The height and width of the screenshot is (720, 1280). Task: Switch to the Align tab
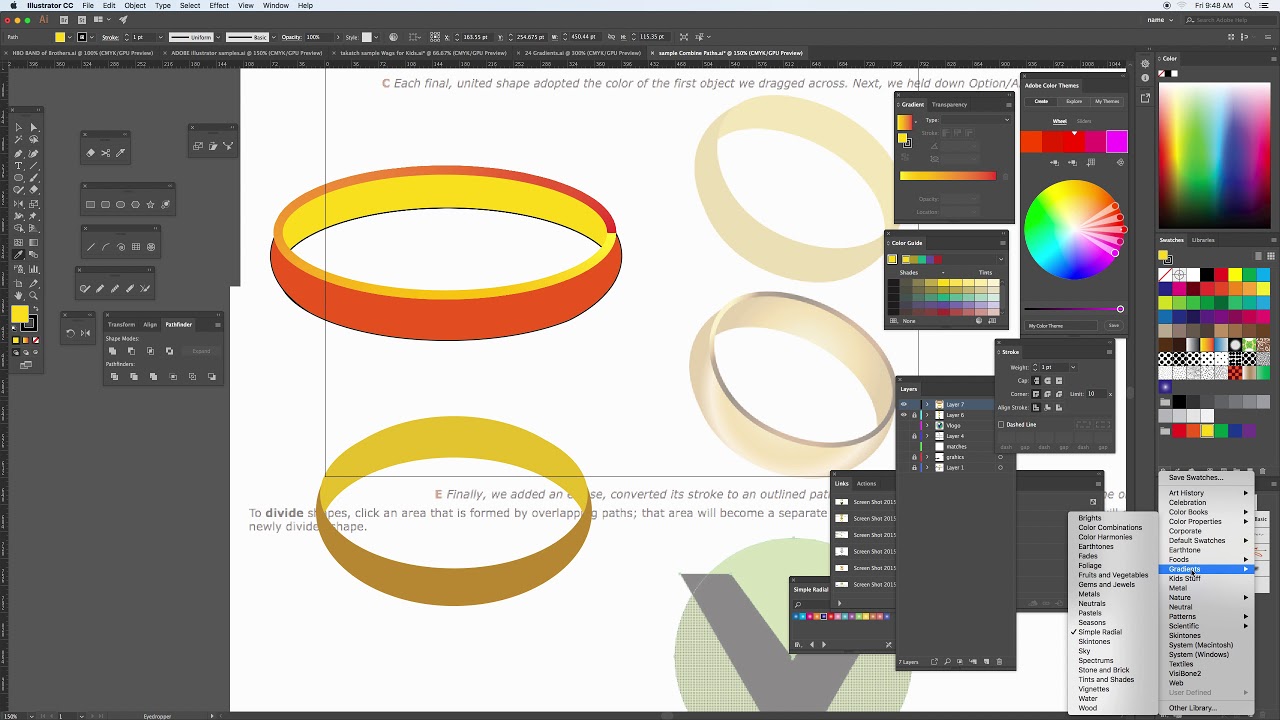(x=150, y=324)
